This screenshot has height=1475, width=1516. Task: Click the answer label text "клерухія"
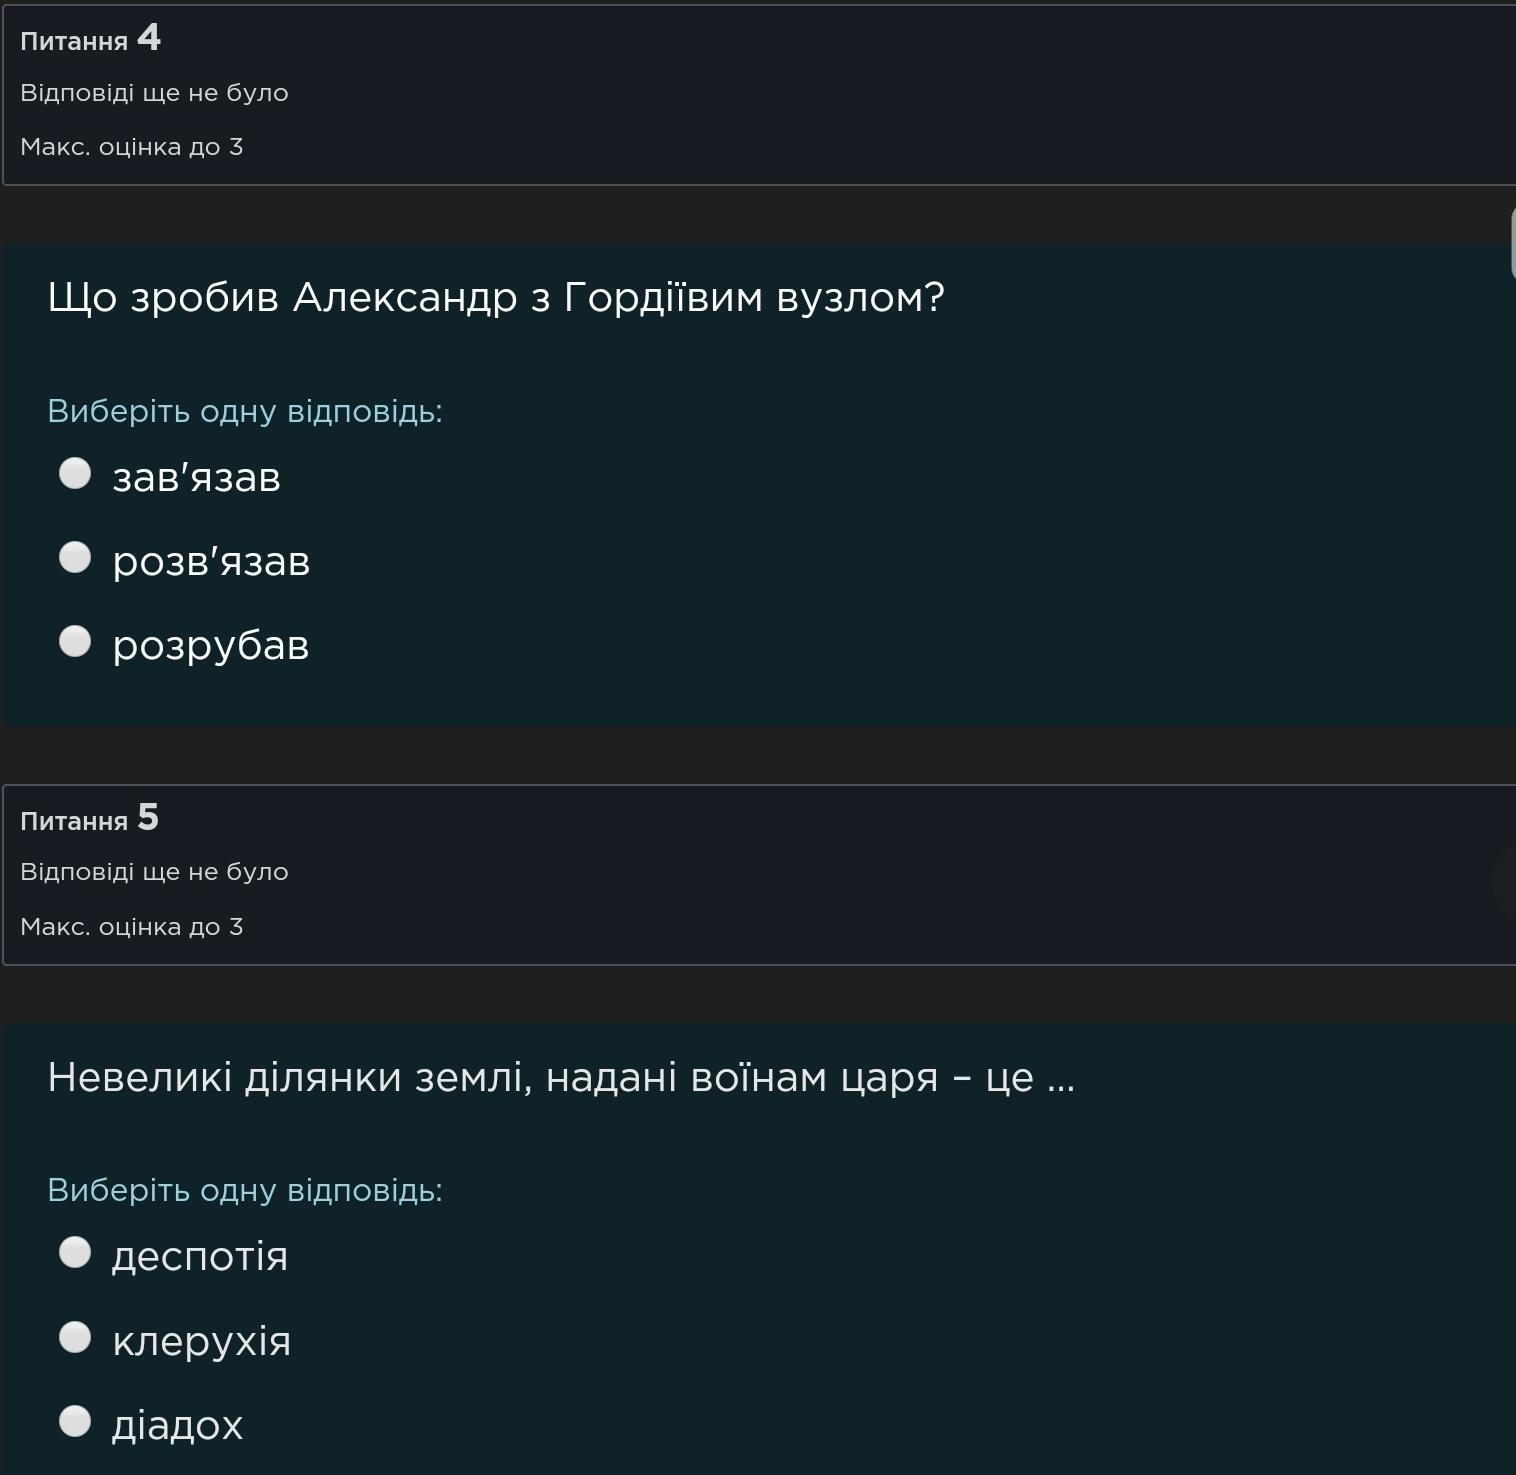click(201, 1341)
